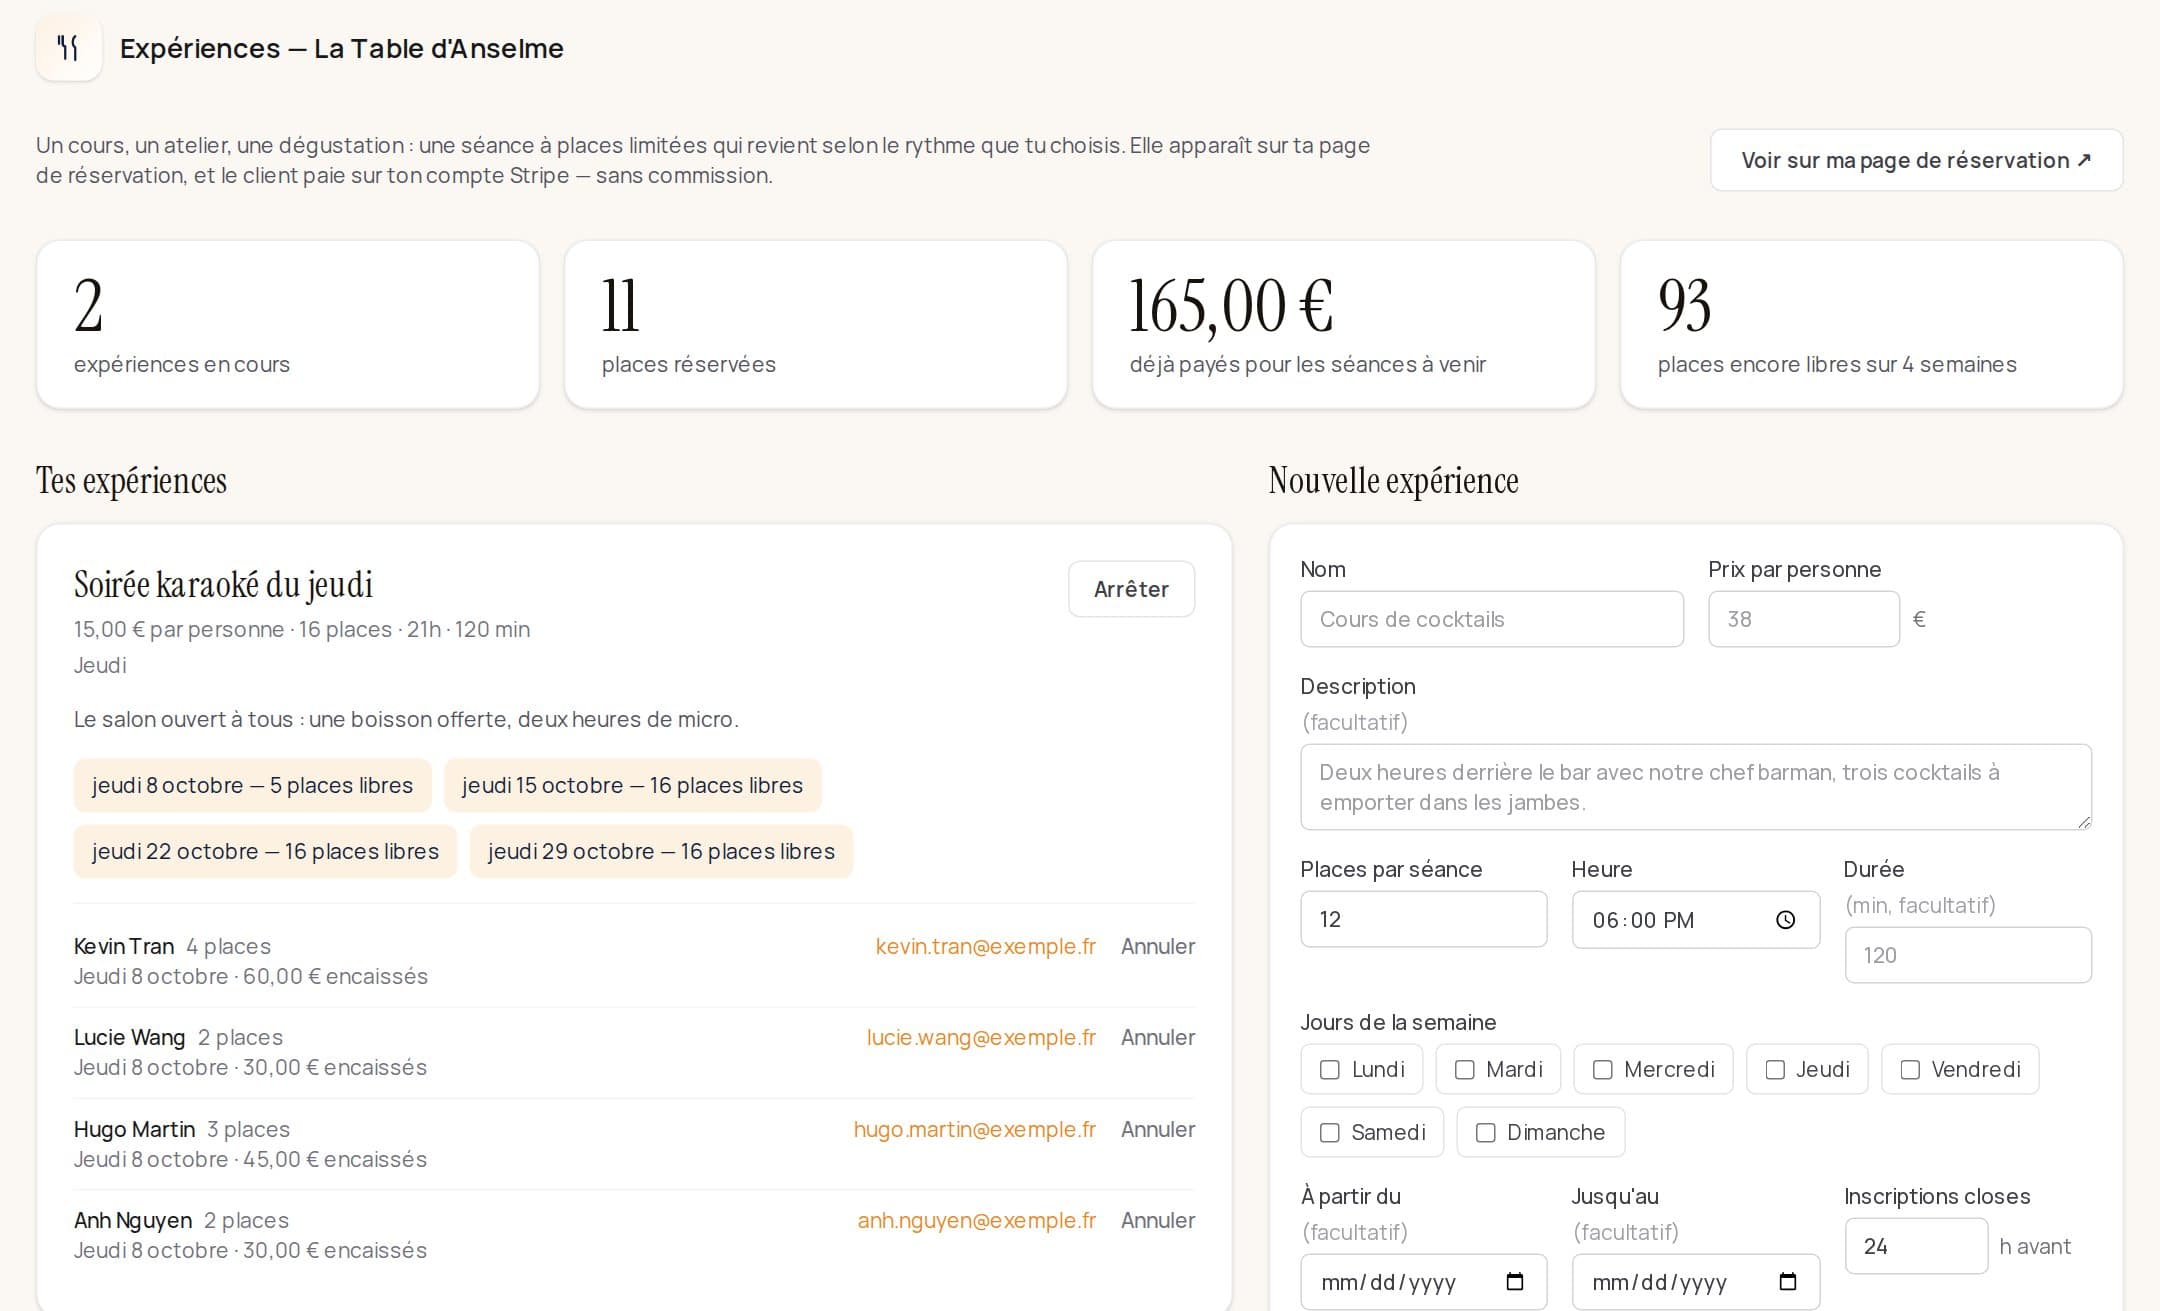Click the À partir du date input
This screenshot has width=2160, height=1311.
point(1424,1282)
